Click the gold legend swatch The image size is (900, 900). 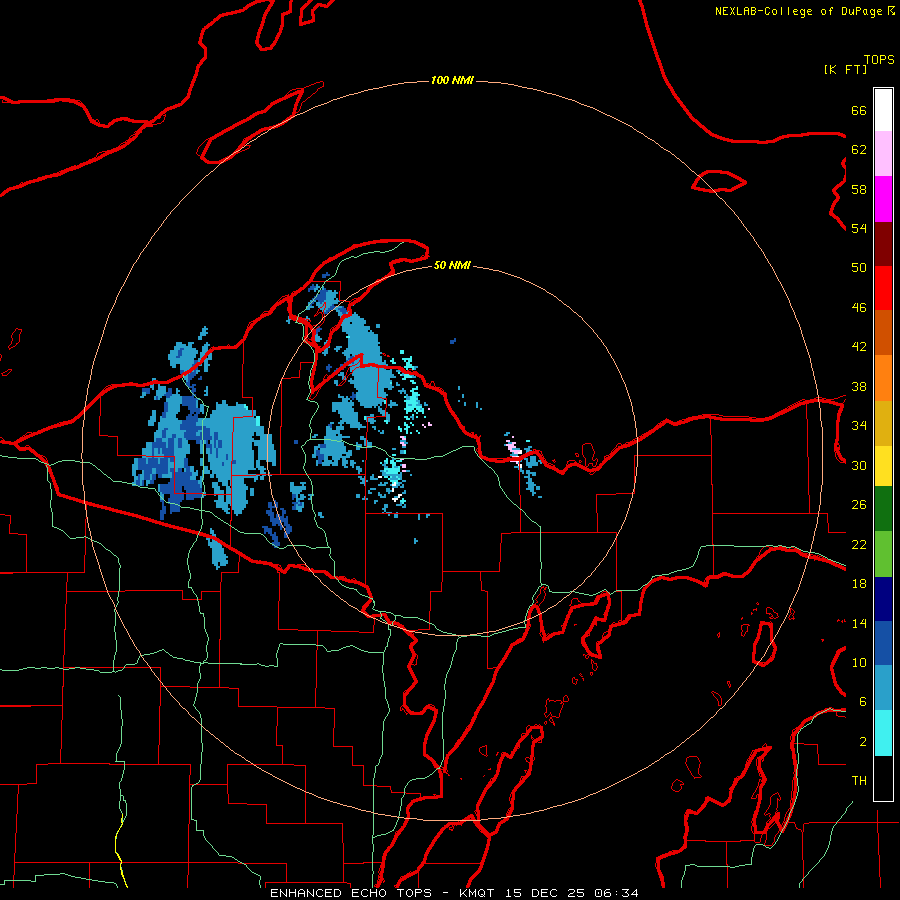point(883,423)
